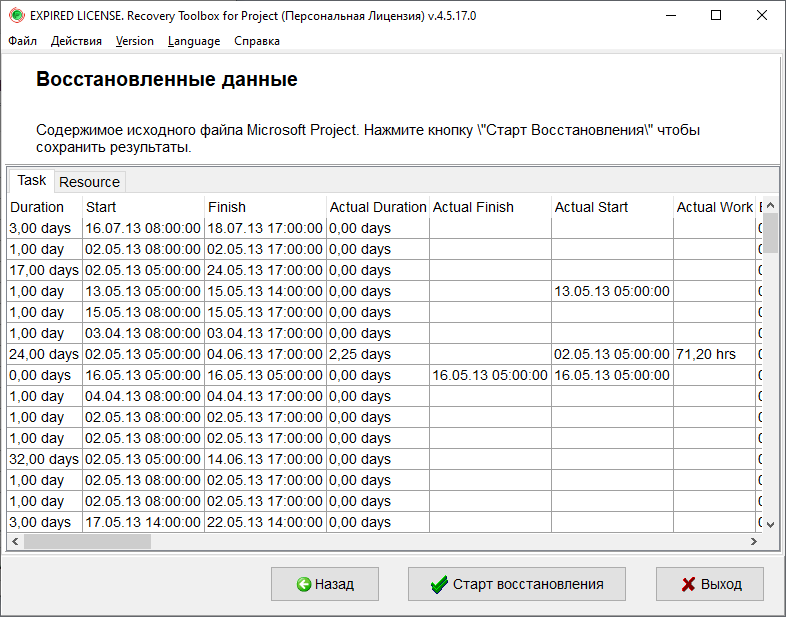Go back with the Назад button
Viewport: 786px width, 617px height.
[x=325, y=584]
